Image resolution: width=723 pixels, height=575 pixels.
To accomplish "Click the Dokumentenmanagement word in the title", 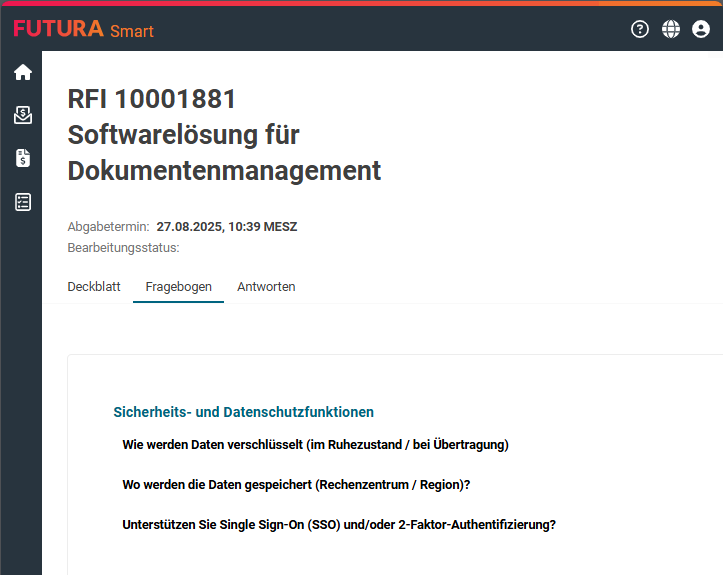I will coord(224,171).
